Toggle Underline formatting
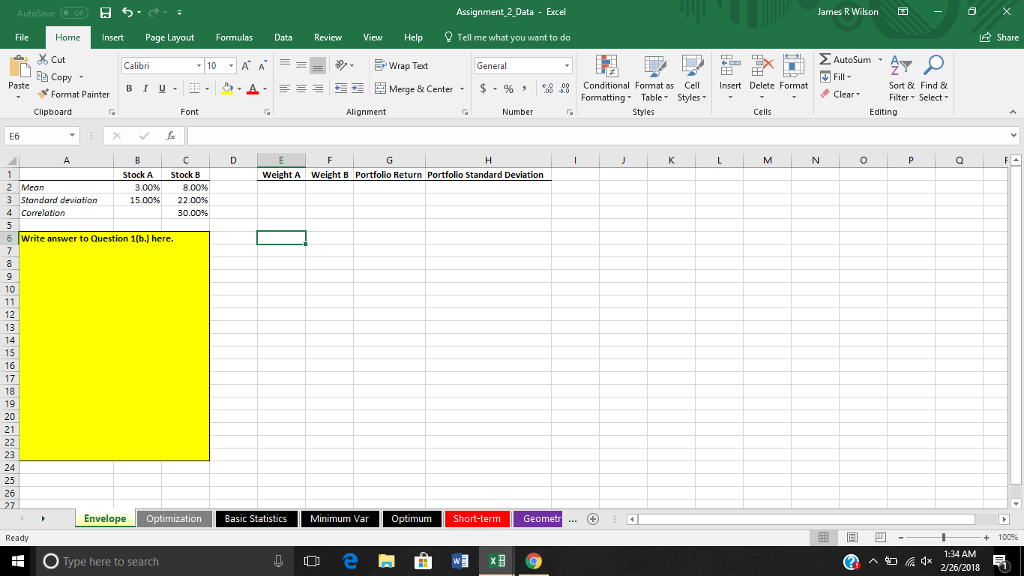 [x=162, y=89]
